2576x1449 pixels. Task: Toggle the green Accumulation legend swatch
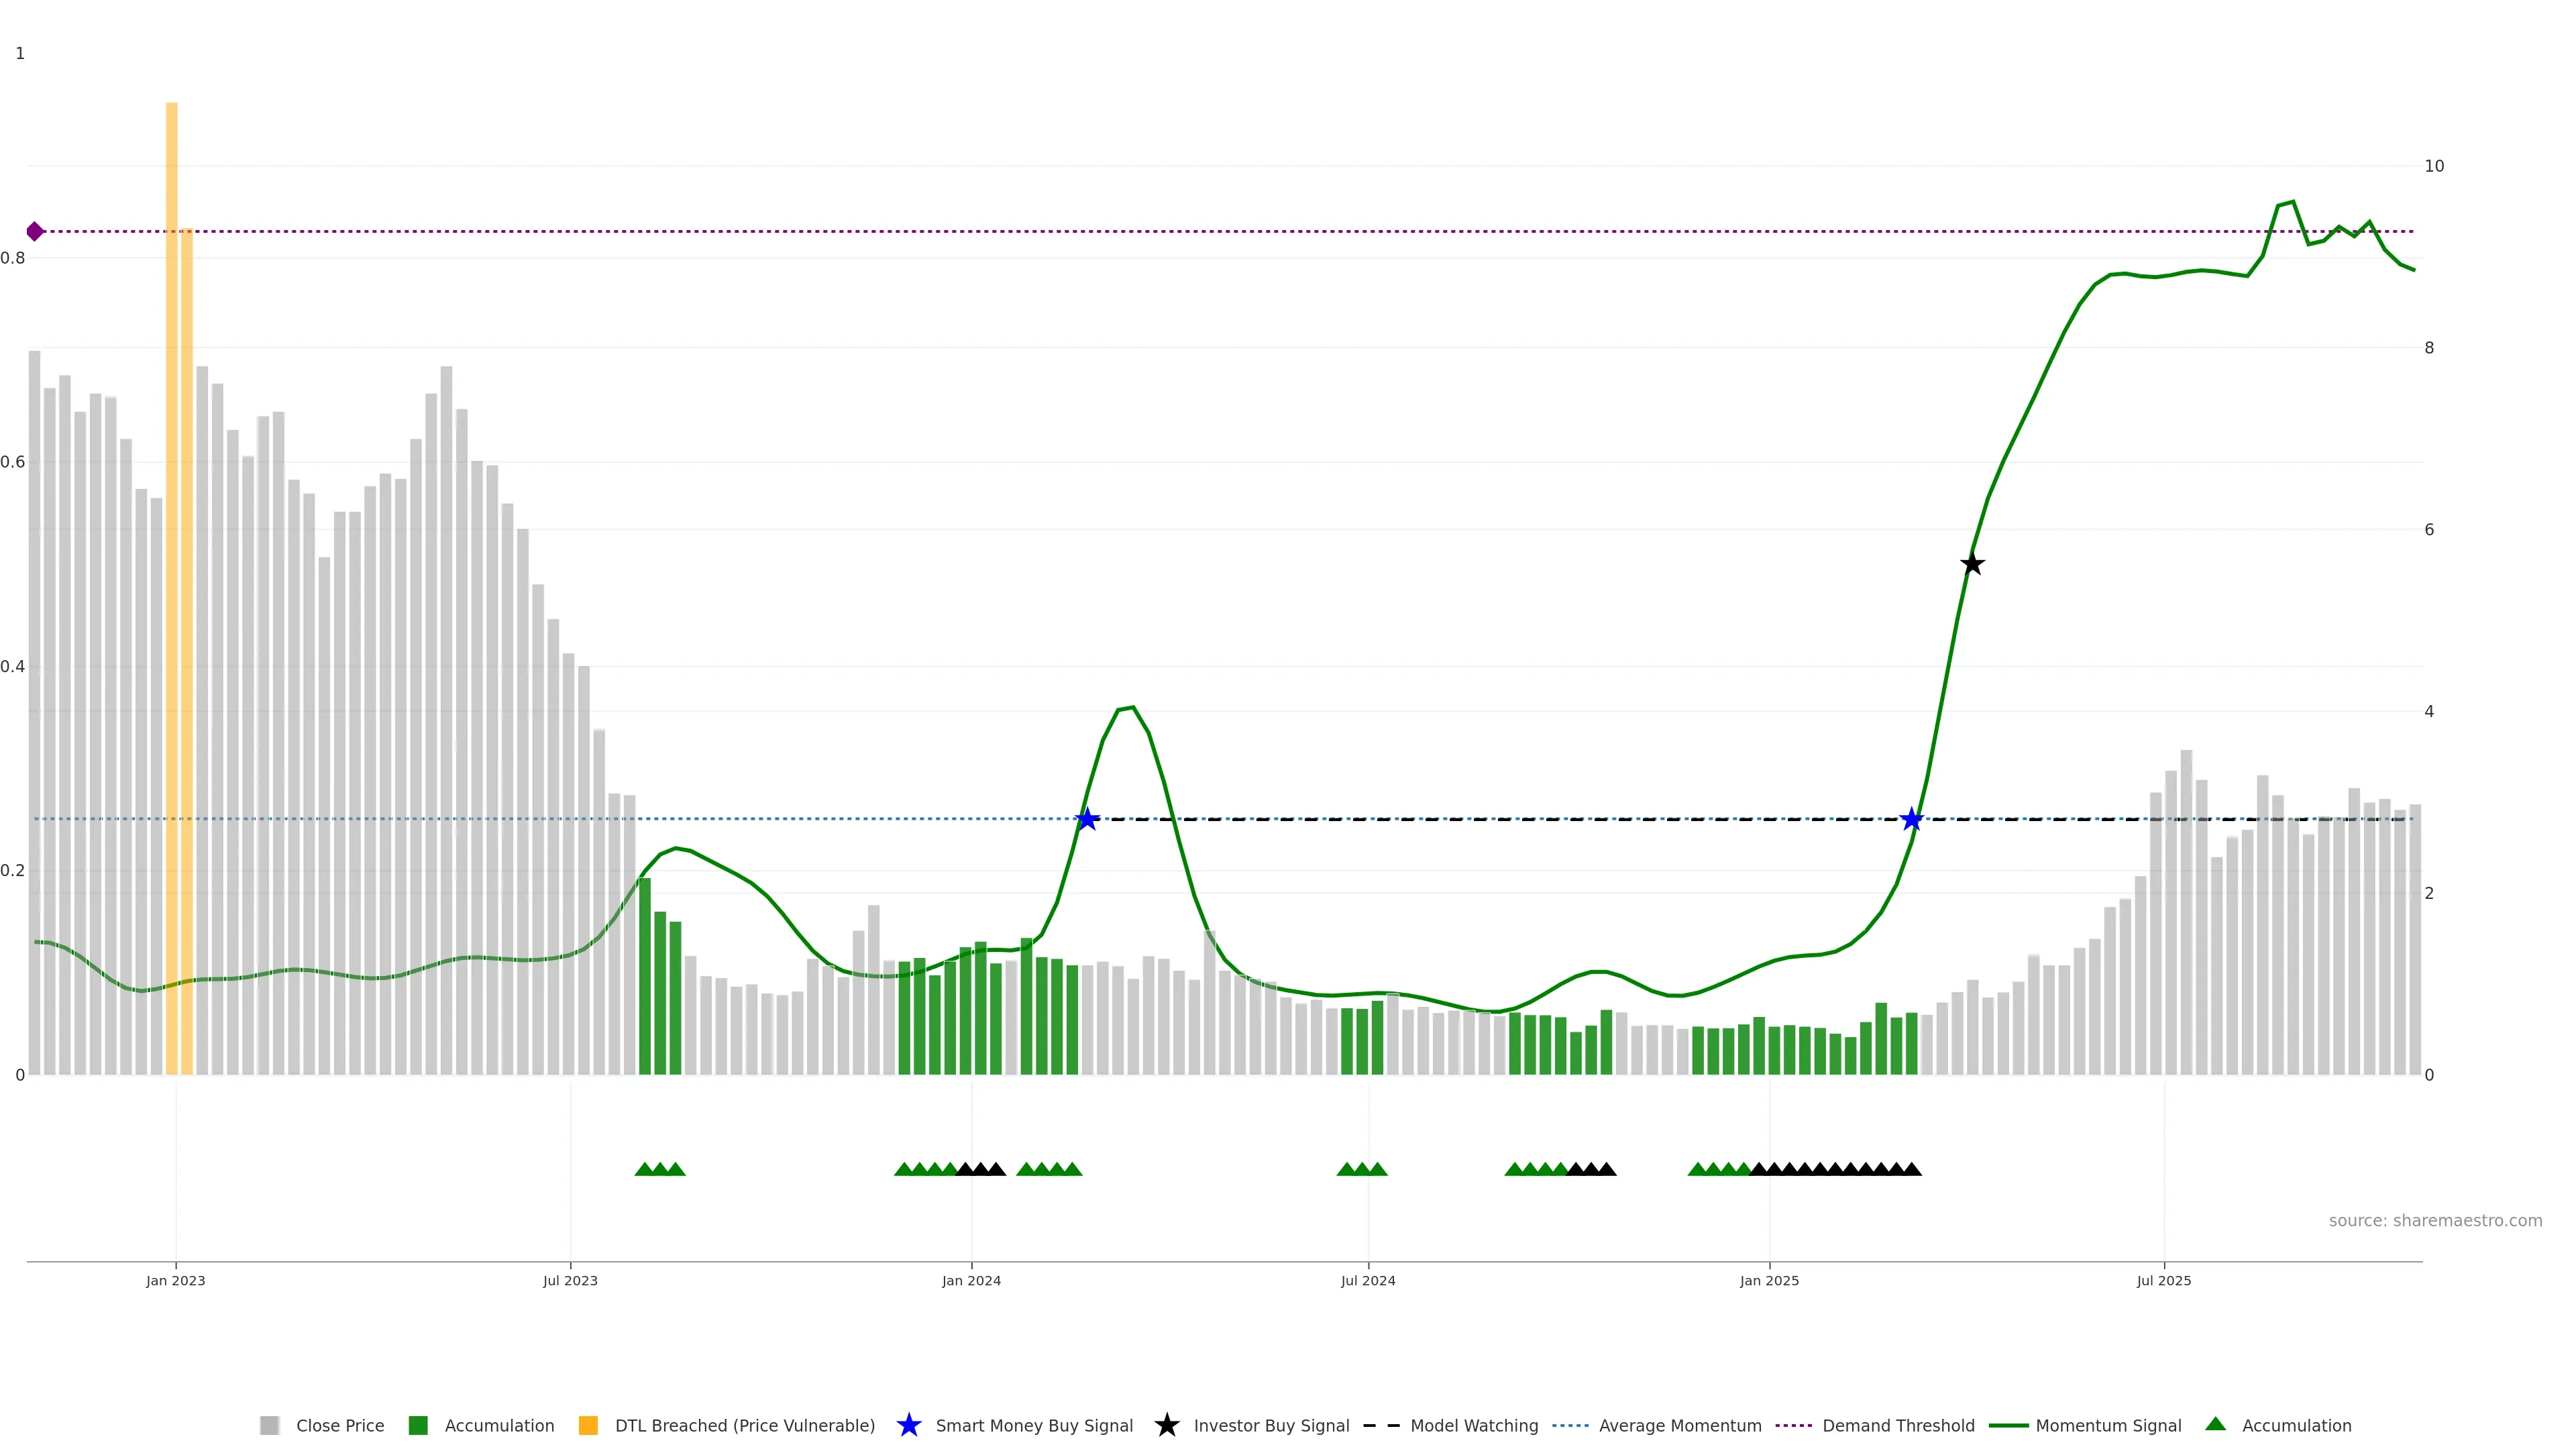418,1425
